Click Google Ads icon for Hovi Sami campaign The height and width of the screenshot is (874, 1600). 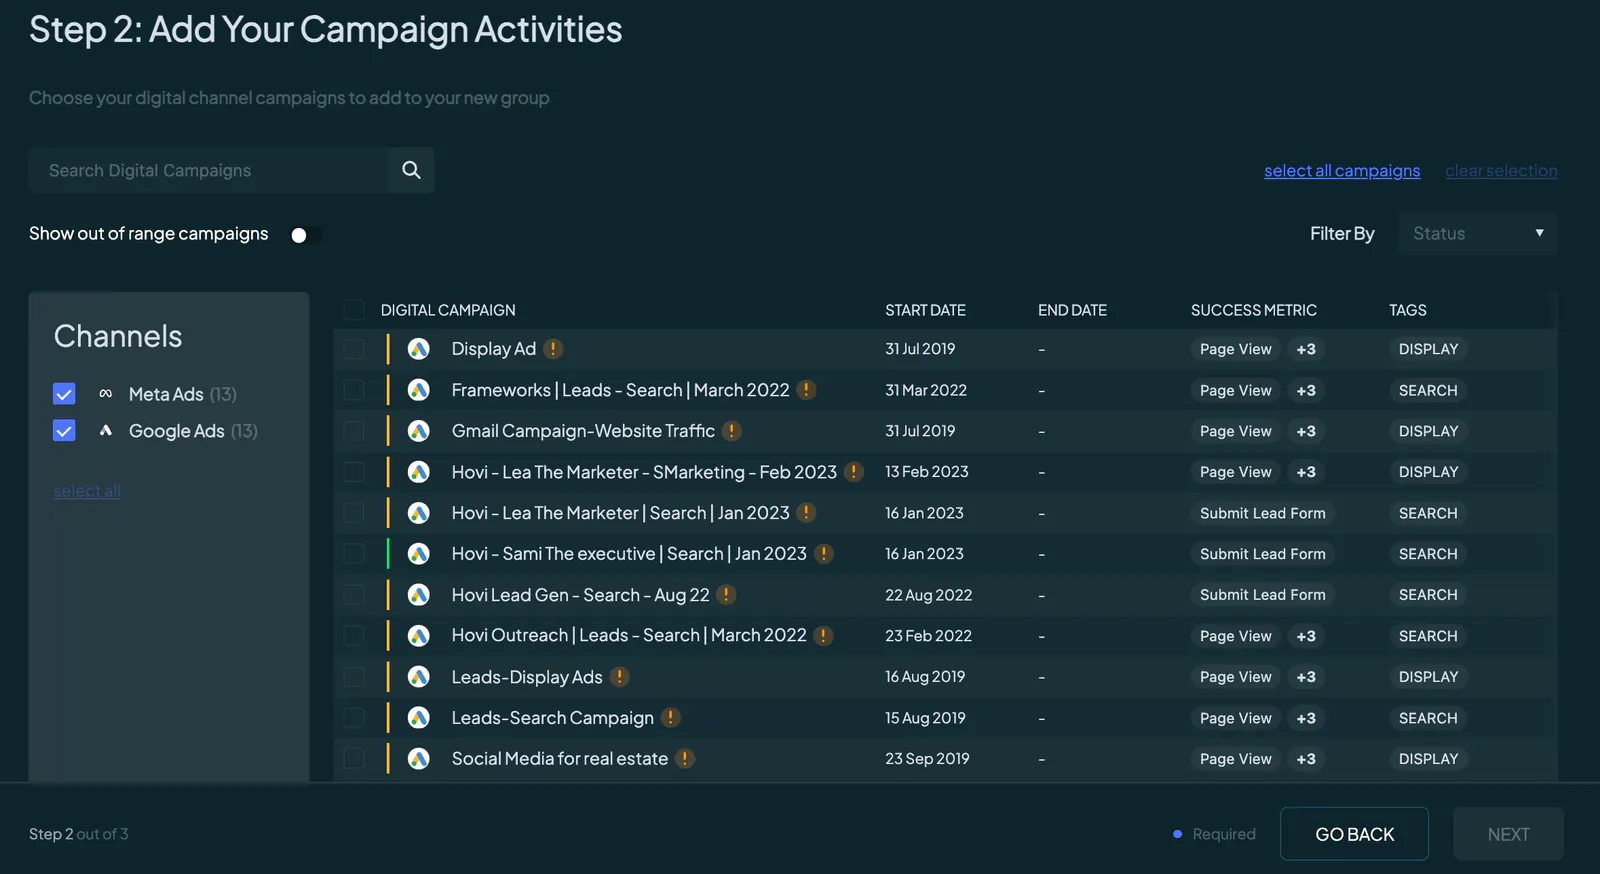tap(419, 554)
